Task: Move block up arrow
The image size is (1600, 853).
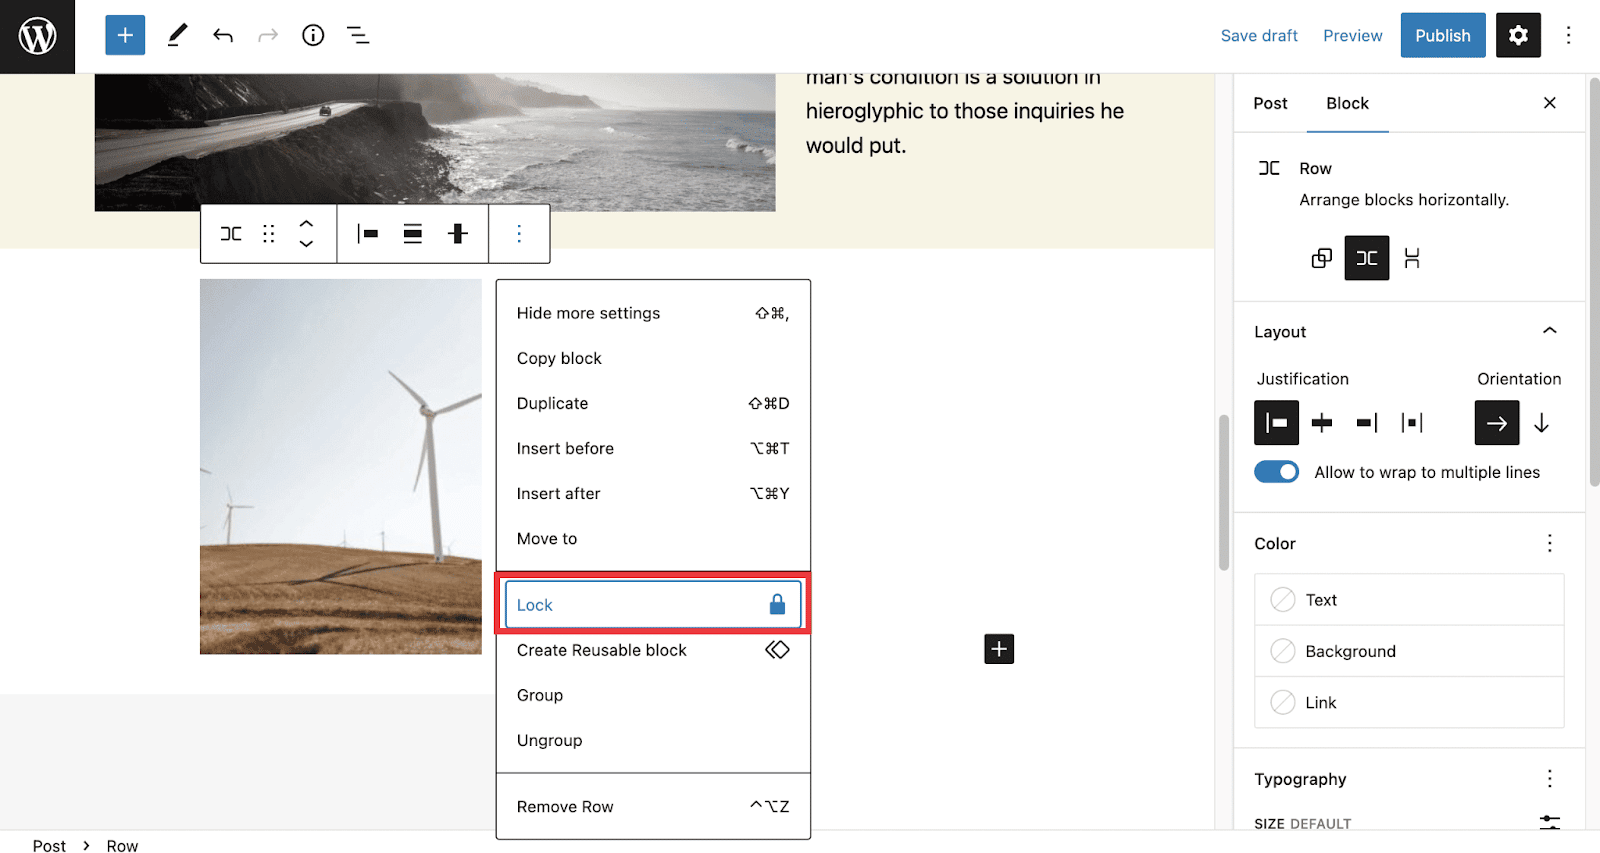Action: click(307, 224)
